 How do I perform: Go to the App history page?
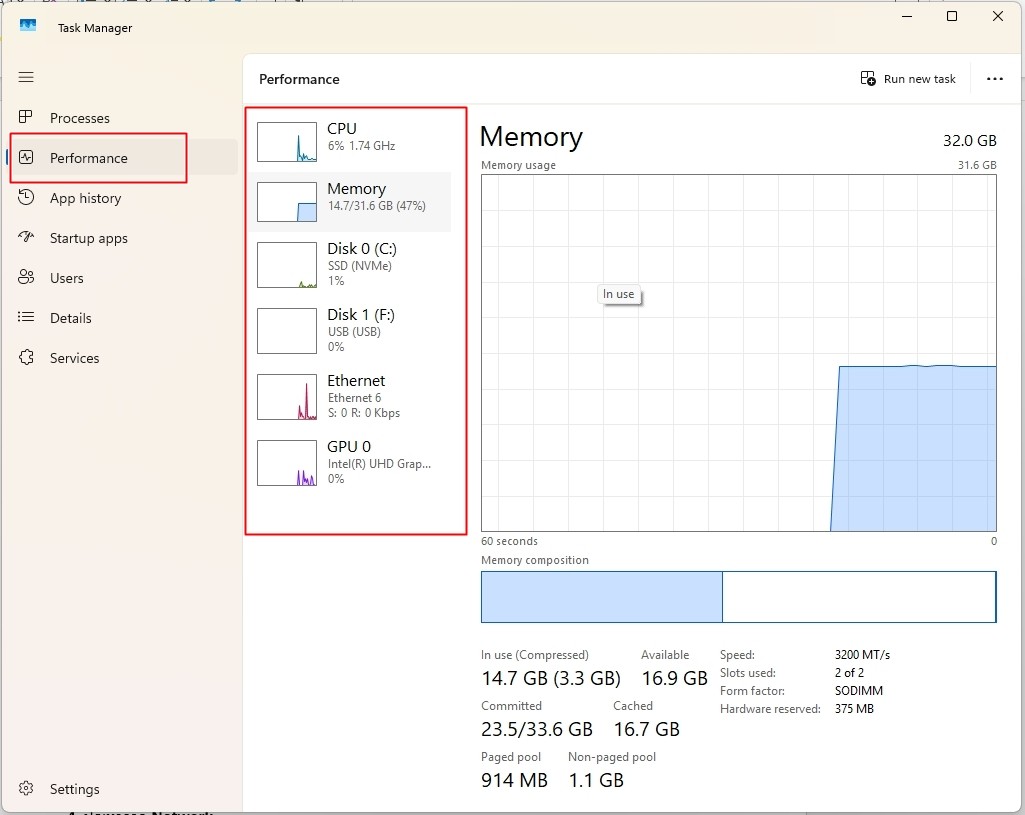coord(85,198)
